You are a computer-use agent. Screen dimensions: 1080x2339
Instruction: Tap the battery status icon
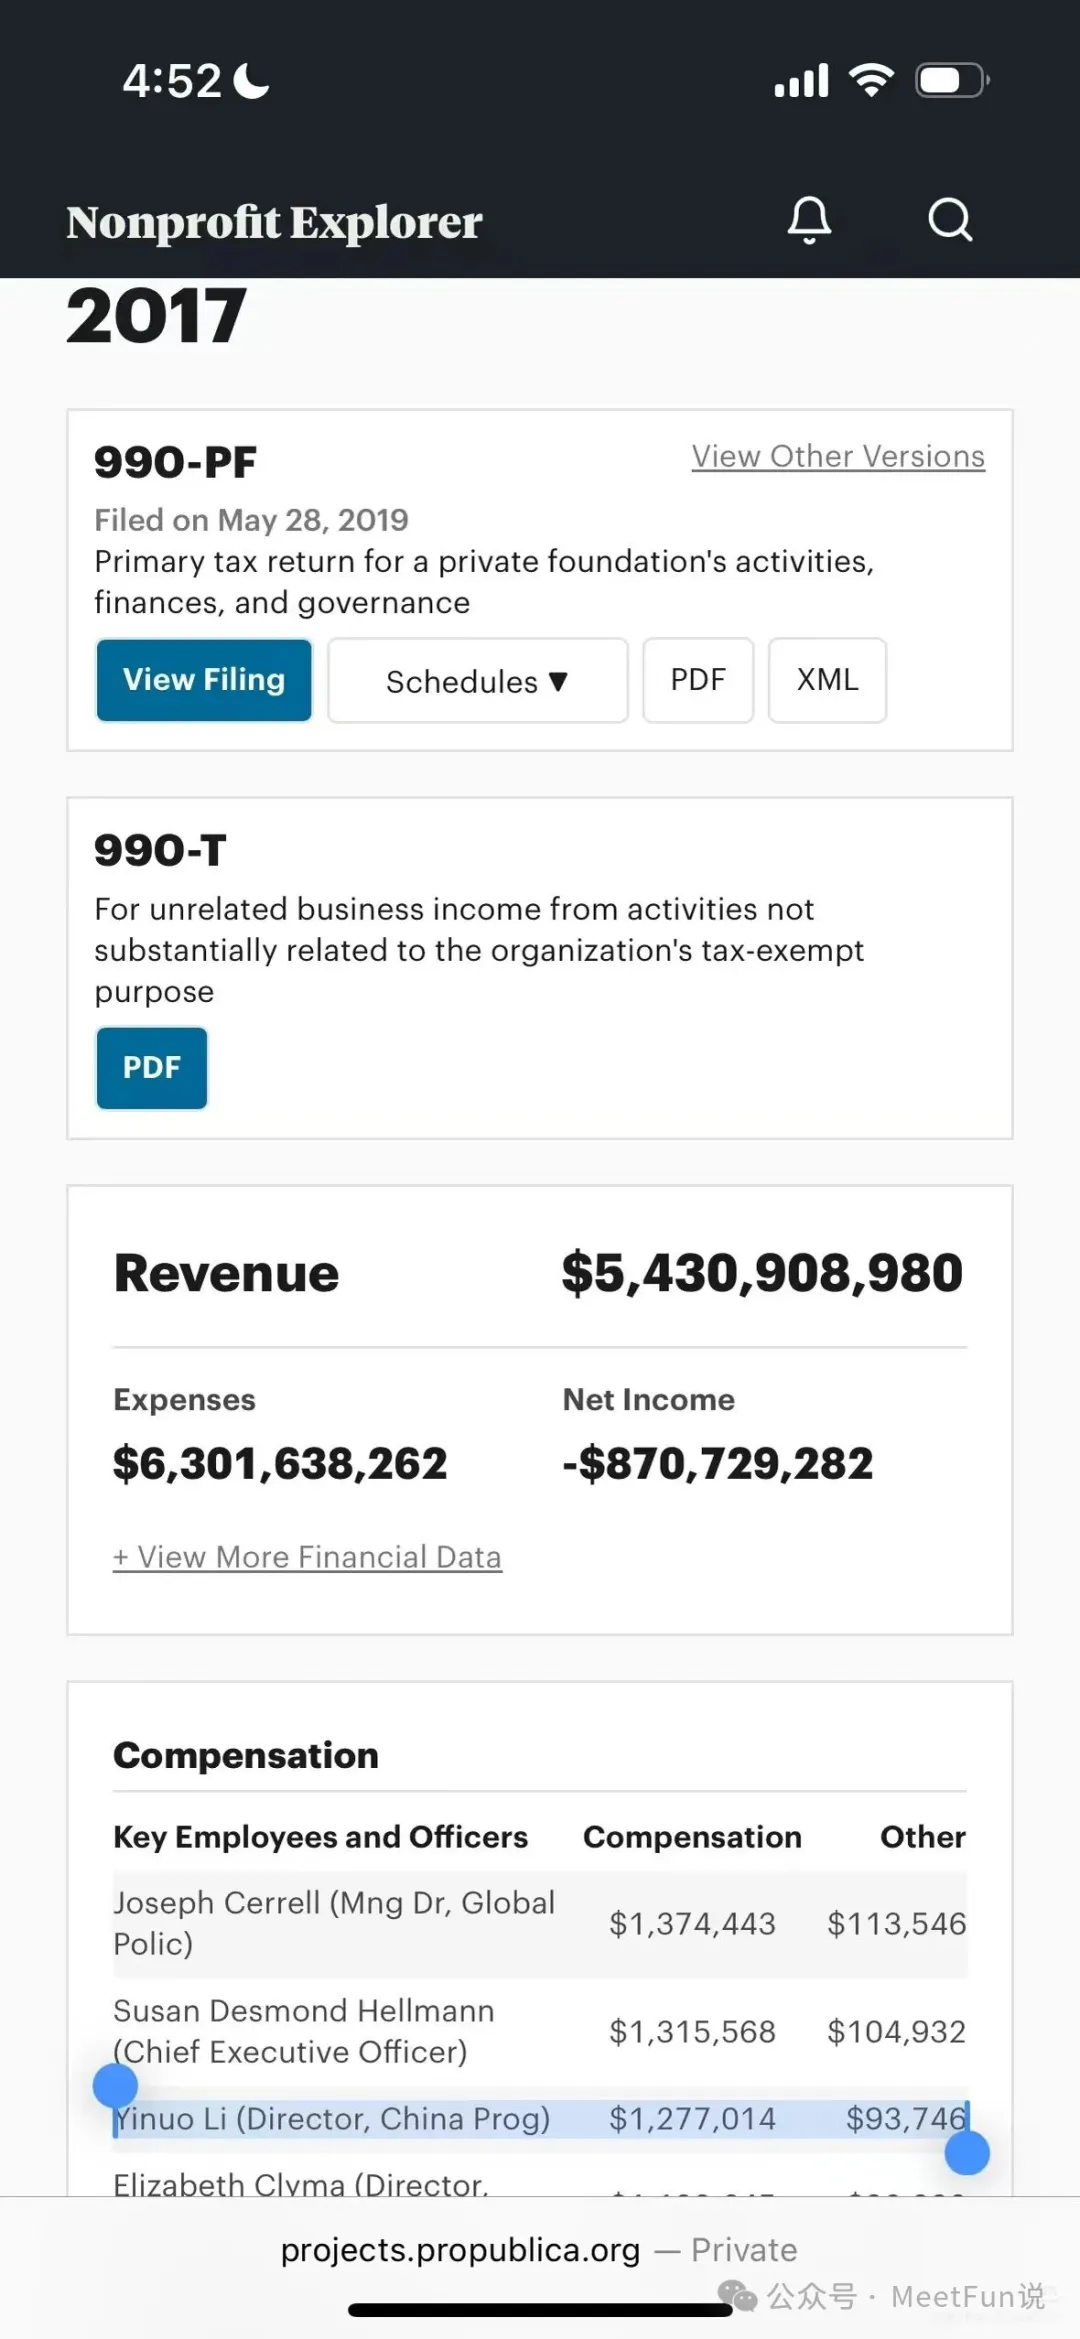(951, 80)
